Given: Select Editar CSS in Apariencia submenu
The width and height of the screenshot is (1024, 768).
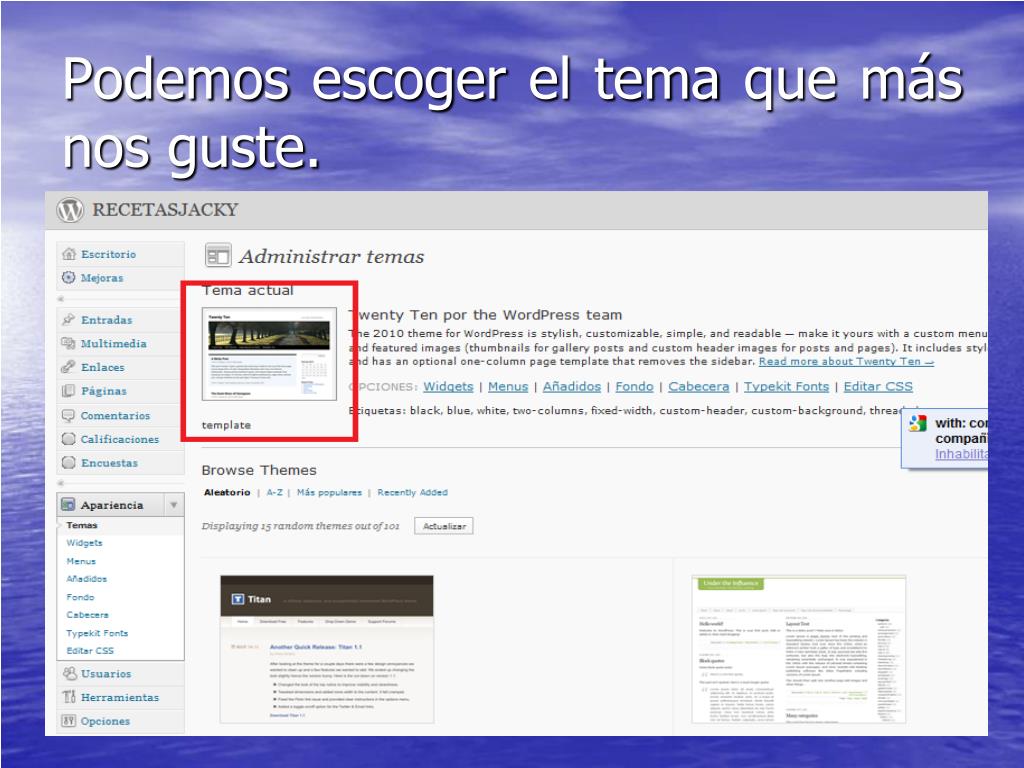Looking at the screenshot, I should [90, 650].
